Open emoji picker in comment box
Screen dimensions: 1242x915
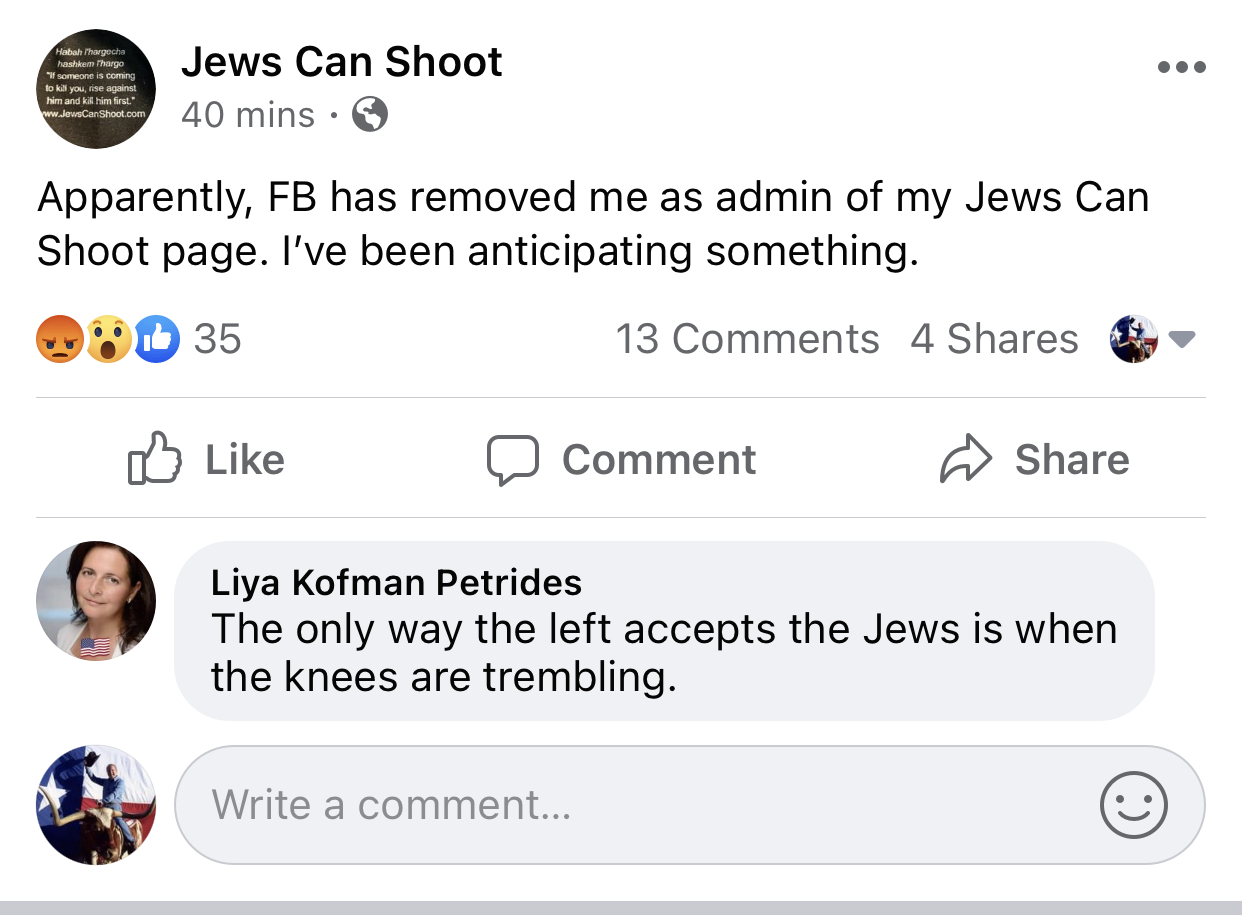(1133, 805)
